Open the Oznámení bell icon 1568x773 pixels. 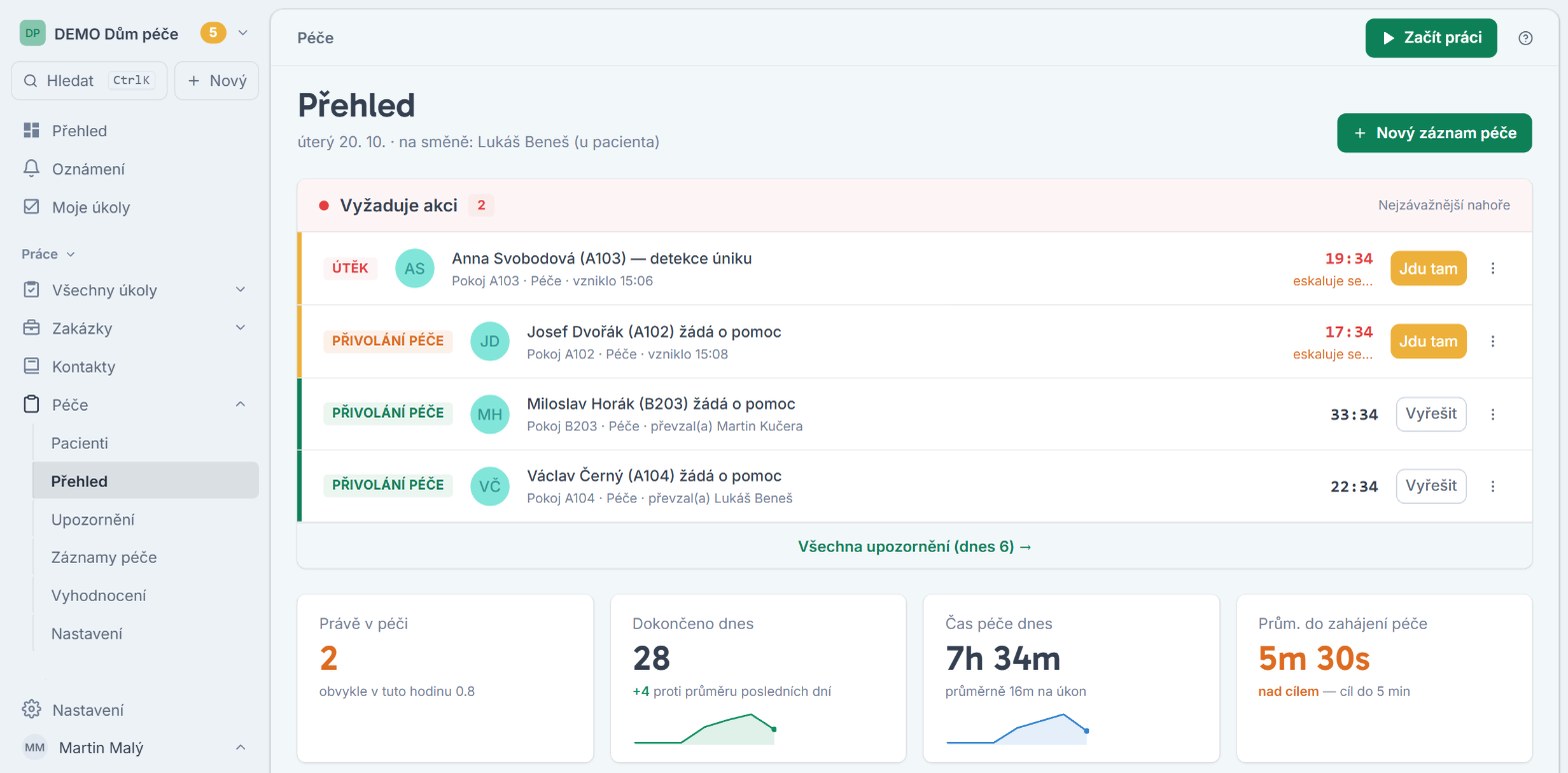(x=31, y=169)
